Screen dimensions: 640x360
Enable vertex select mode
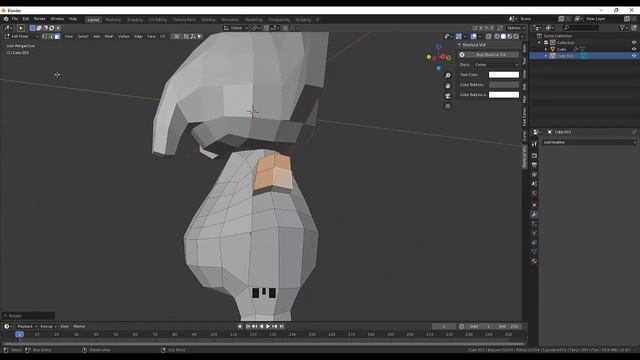(44, 36)
